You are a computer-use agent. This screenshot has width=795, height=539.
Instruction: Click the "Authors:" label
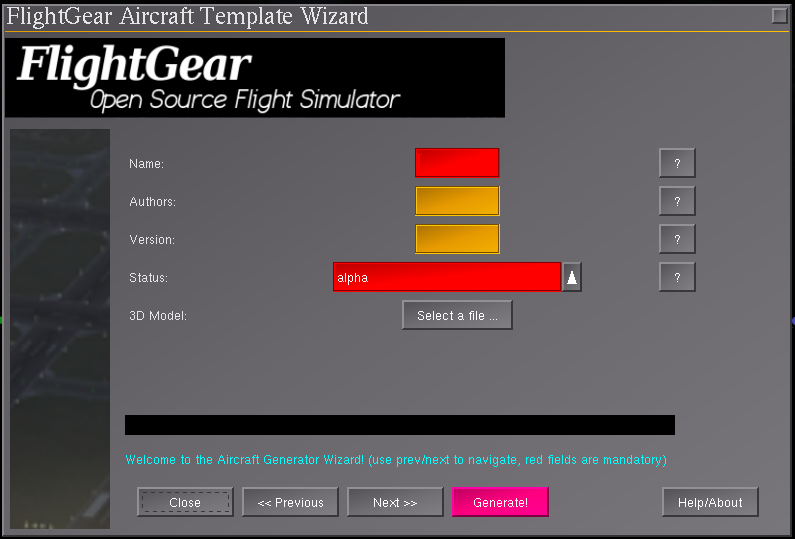152,202
